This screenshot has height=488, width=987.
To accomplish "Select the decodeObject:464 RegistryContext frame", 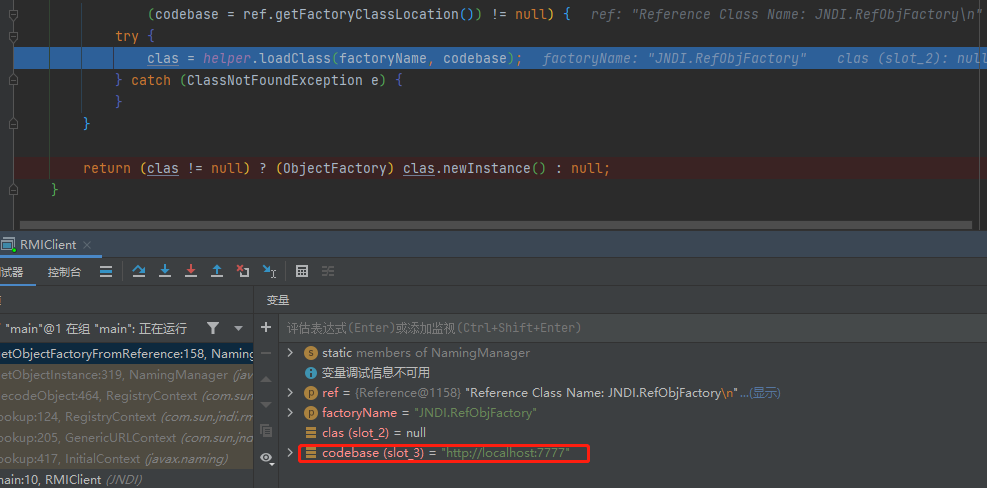I will 127,396.
